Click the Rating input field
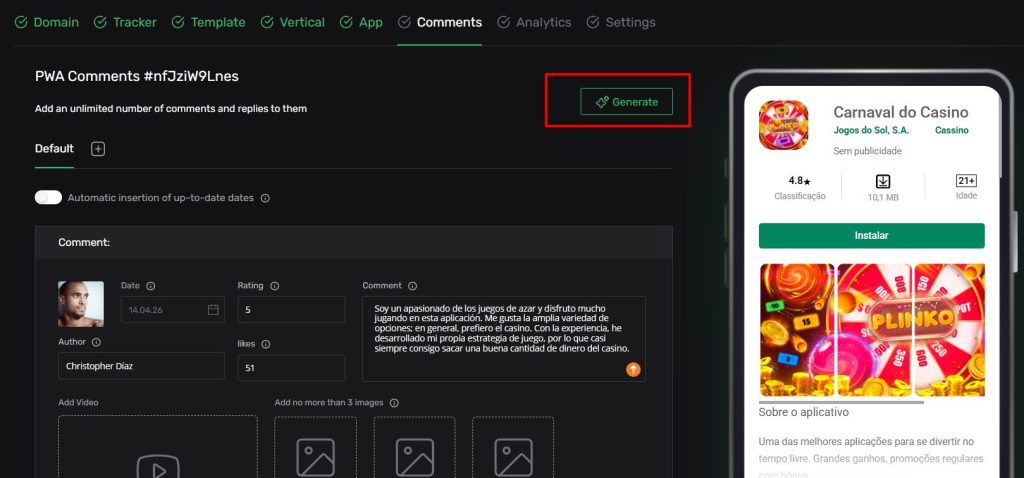1024x478 pixels. [x=291, y=310]
